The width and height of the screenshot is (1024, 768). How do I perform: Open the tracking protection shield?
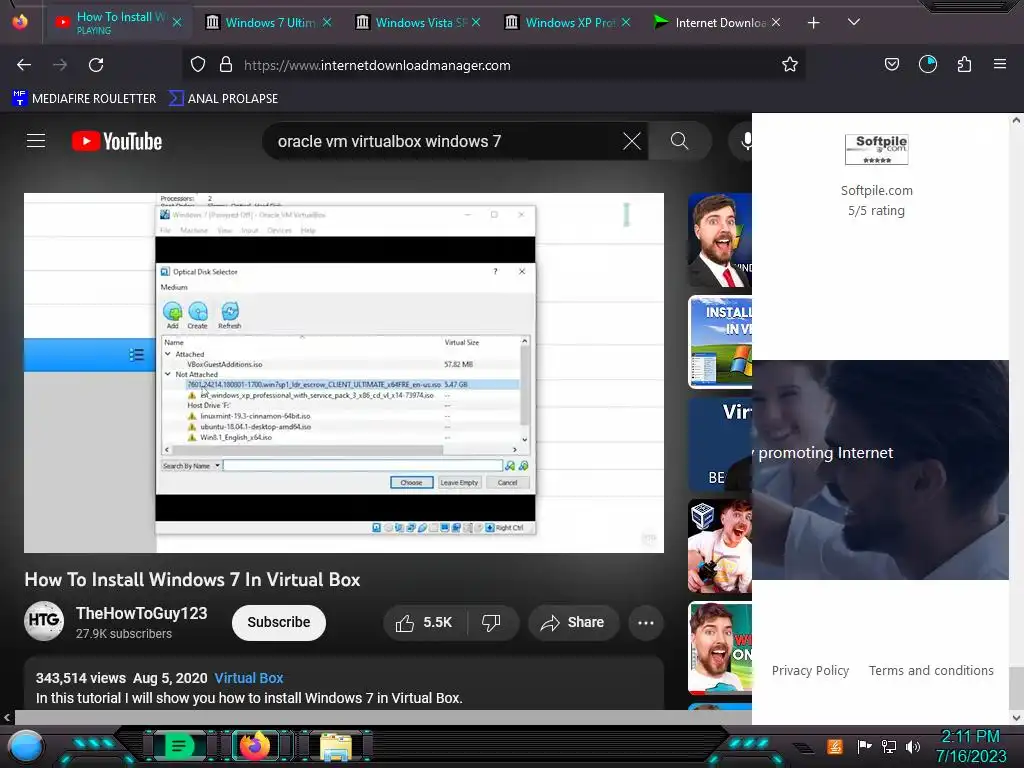pos(198,65)
